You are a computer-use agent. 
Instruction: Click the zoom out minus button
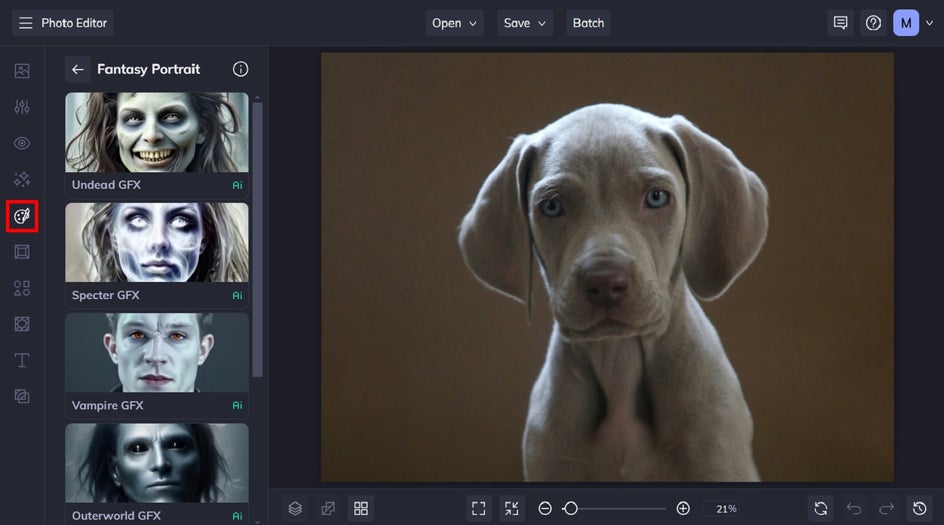545,508
